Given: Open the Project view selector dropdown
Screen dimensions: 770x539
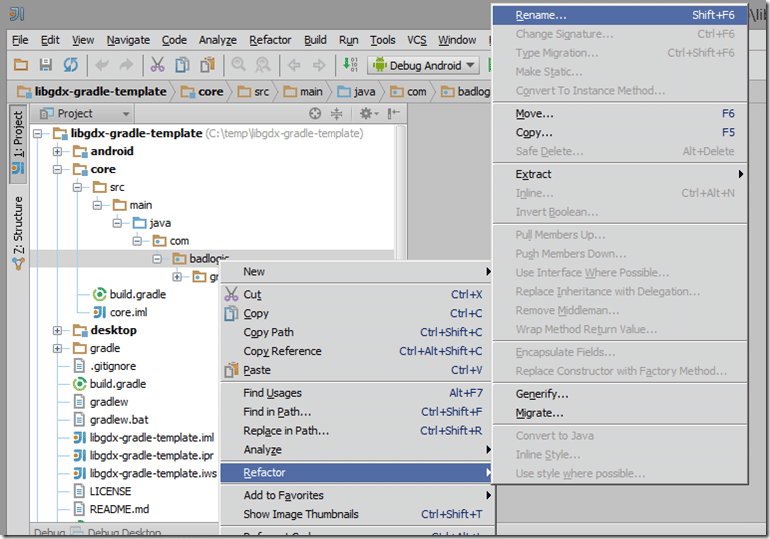Looking at the screenshot, I should 84,114.
